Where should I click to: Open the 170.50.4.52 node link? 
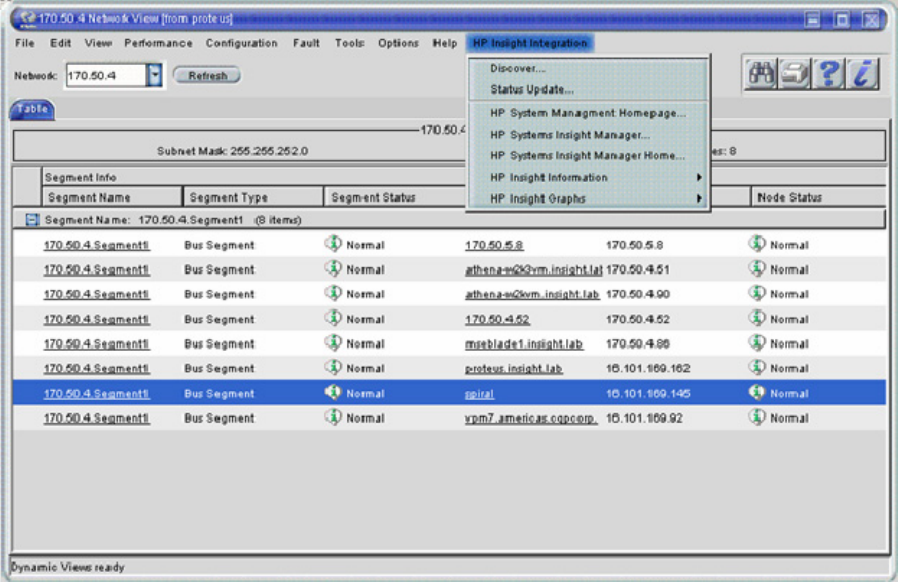(x=497, y=319)
